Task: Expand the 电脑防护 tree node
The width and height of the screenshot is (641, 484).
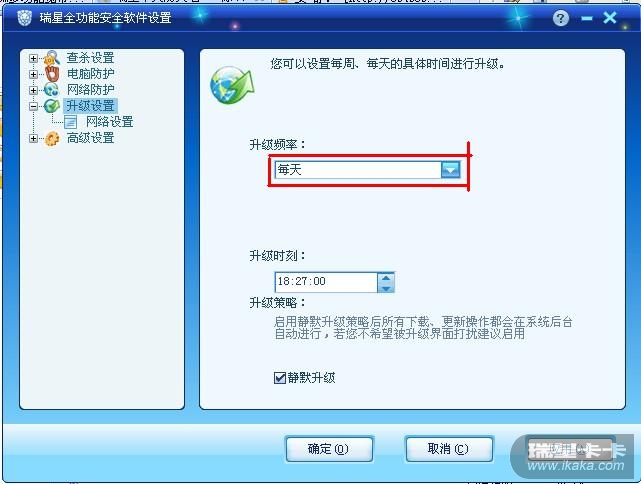Action: point(33,74)
